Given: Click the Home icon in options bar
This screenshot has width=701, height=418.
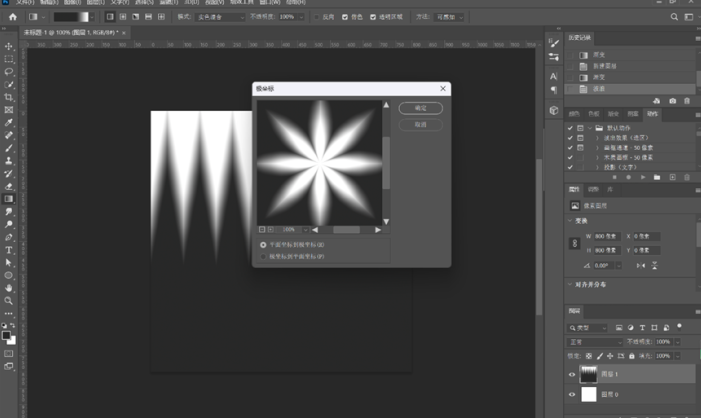Looking at the screenshot, I should tap(12, 17).
